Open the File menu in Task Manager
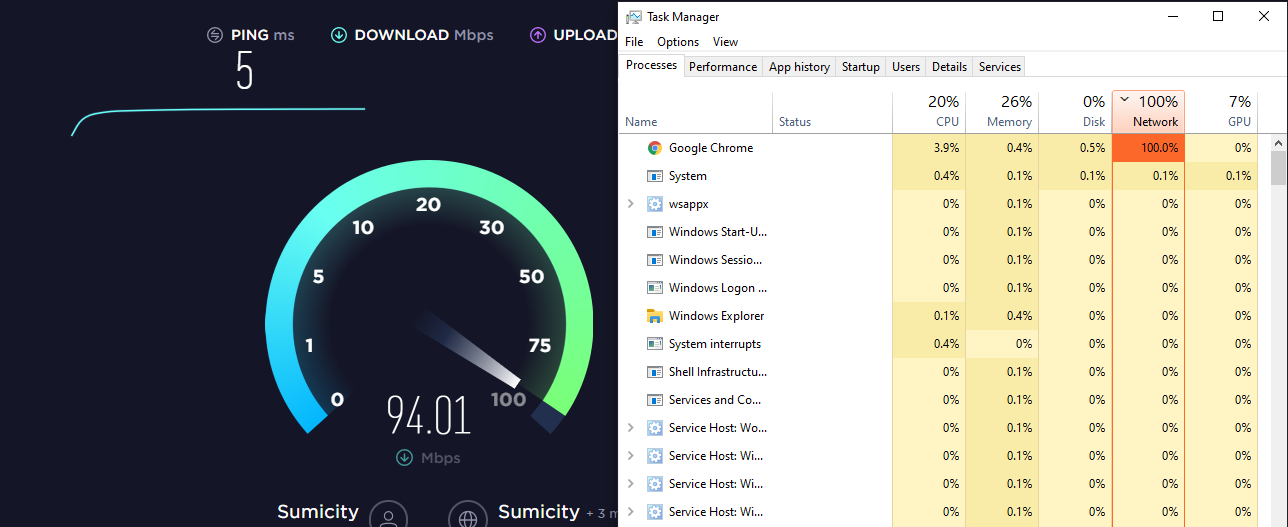 634,42
